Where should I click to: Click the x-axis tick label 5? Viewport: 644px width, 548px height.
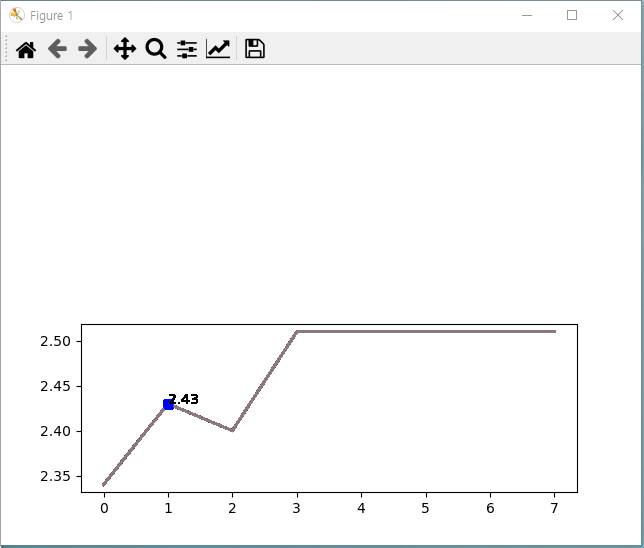[426, 509]
